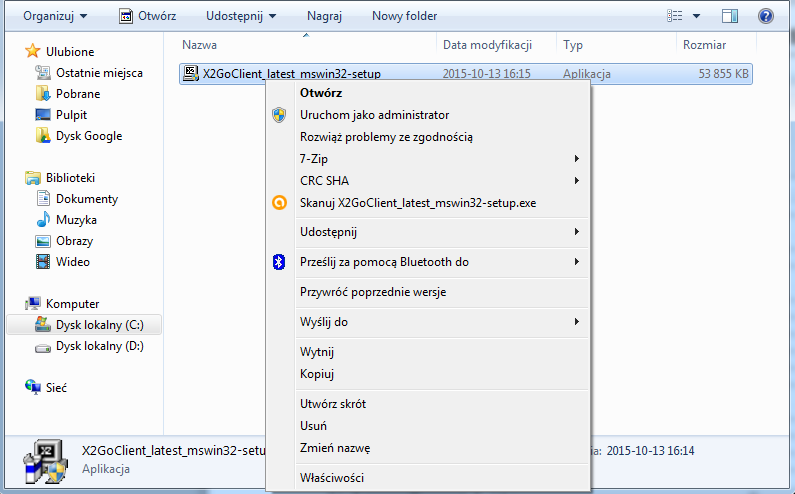
Task: Sort by Data modyfikacji column header
Action: point(487,45)
